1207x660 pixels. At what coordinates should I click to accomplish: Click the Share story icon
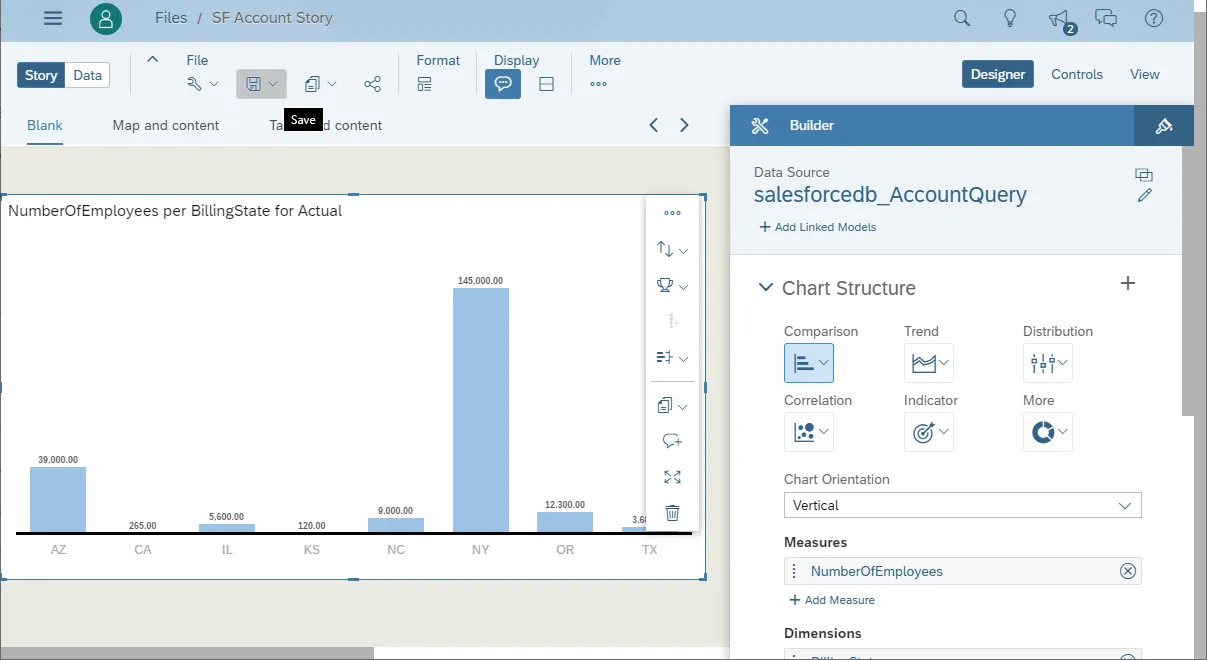coord(372,84)
